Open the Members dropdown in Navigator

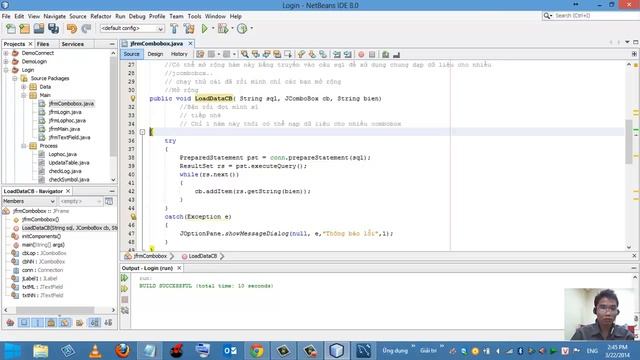click(29, 201)
